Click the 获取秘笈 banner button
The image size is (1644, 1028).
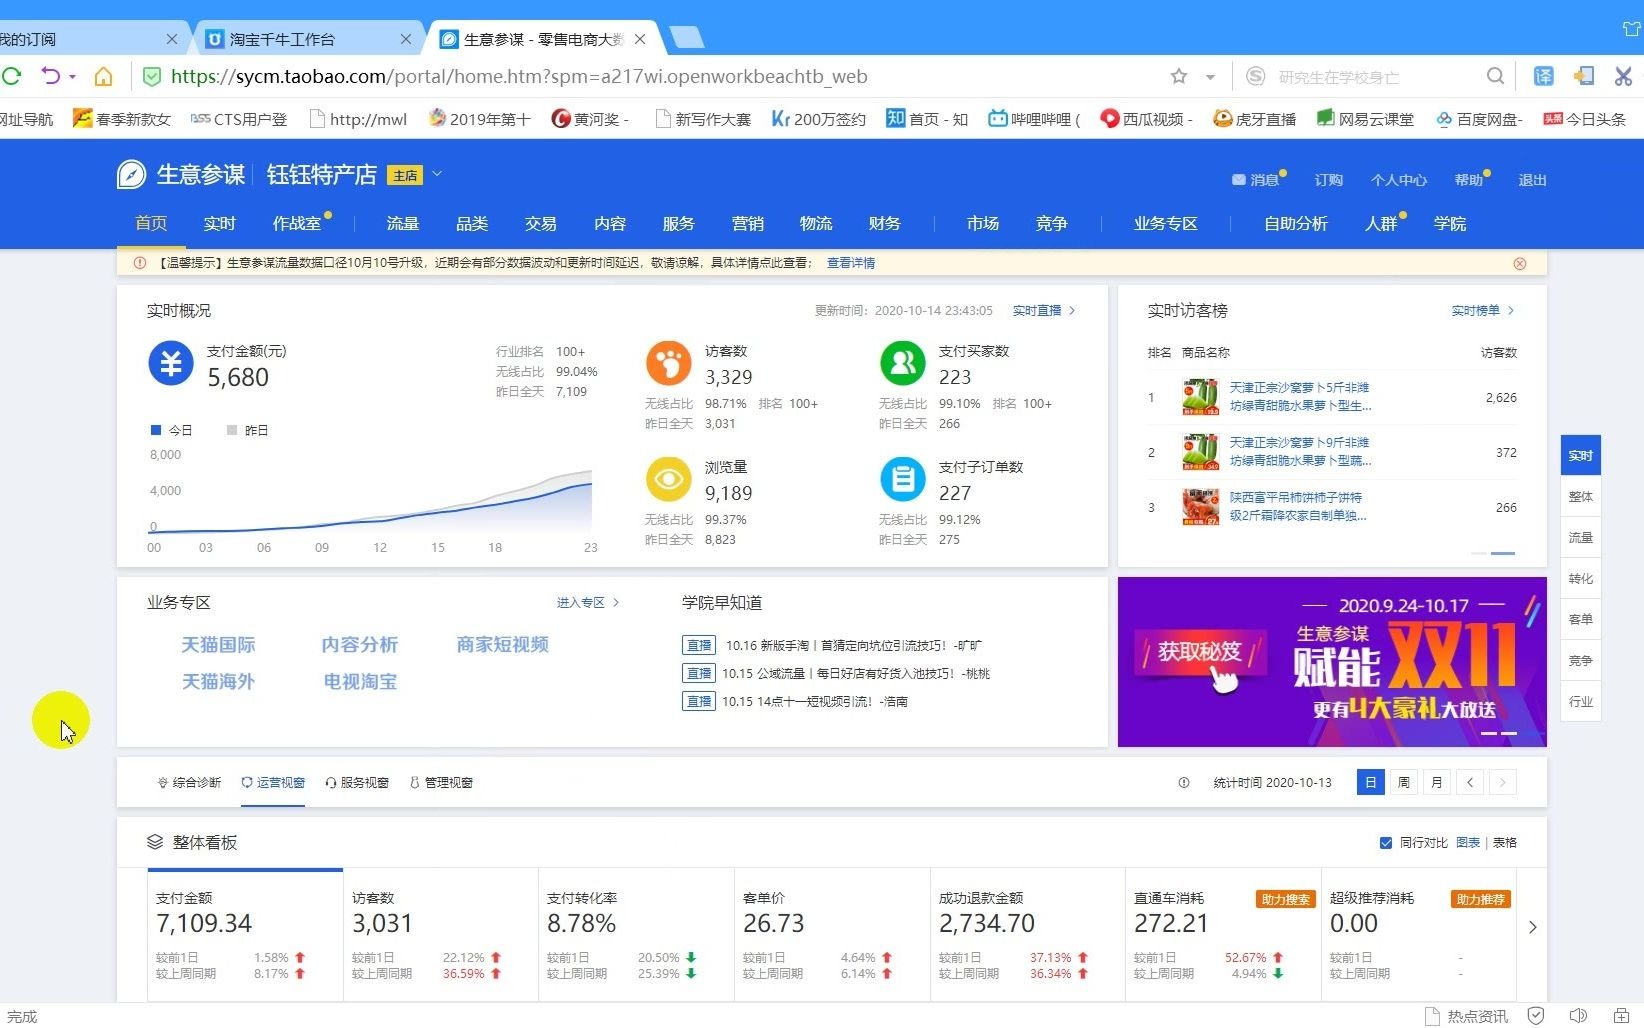pos(1200,652)
